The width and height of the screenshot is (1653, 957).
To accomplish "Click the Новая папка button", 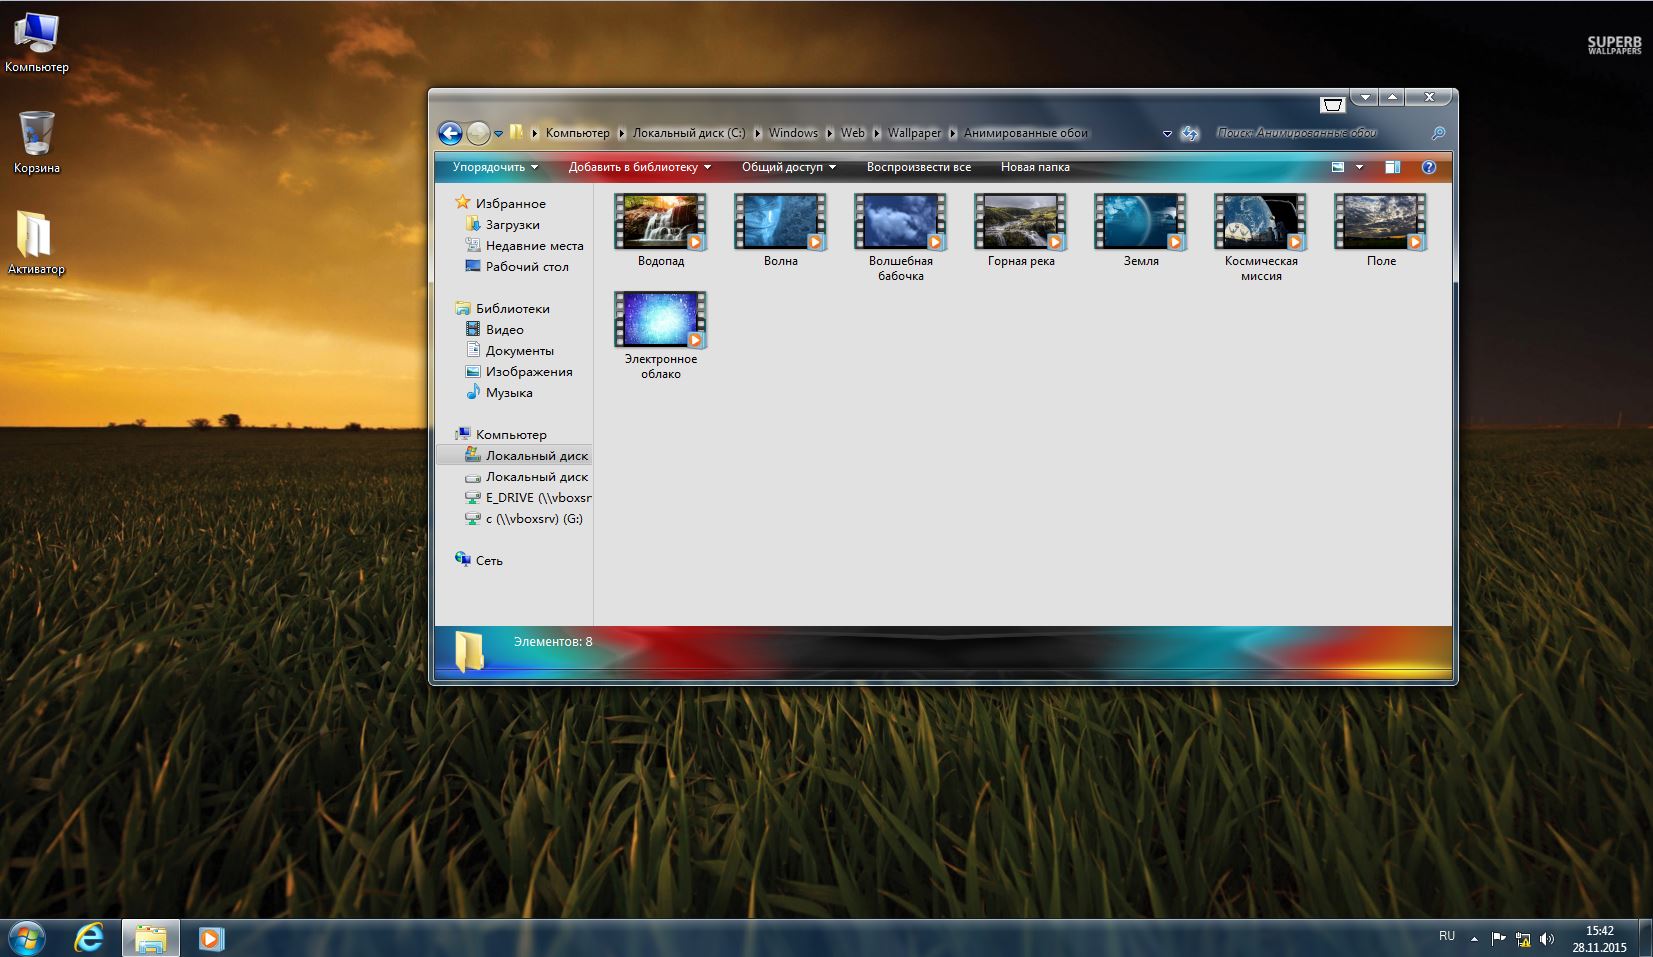I will [1035, 167].
